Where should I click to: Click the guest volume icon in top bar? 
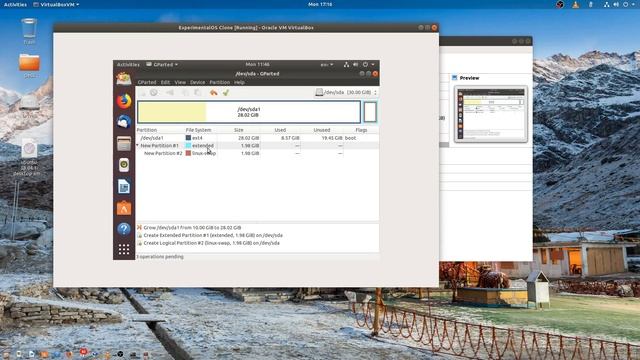(x=356, y=64)
